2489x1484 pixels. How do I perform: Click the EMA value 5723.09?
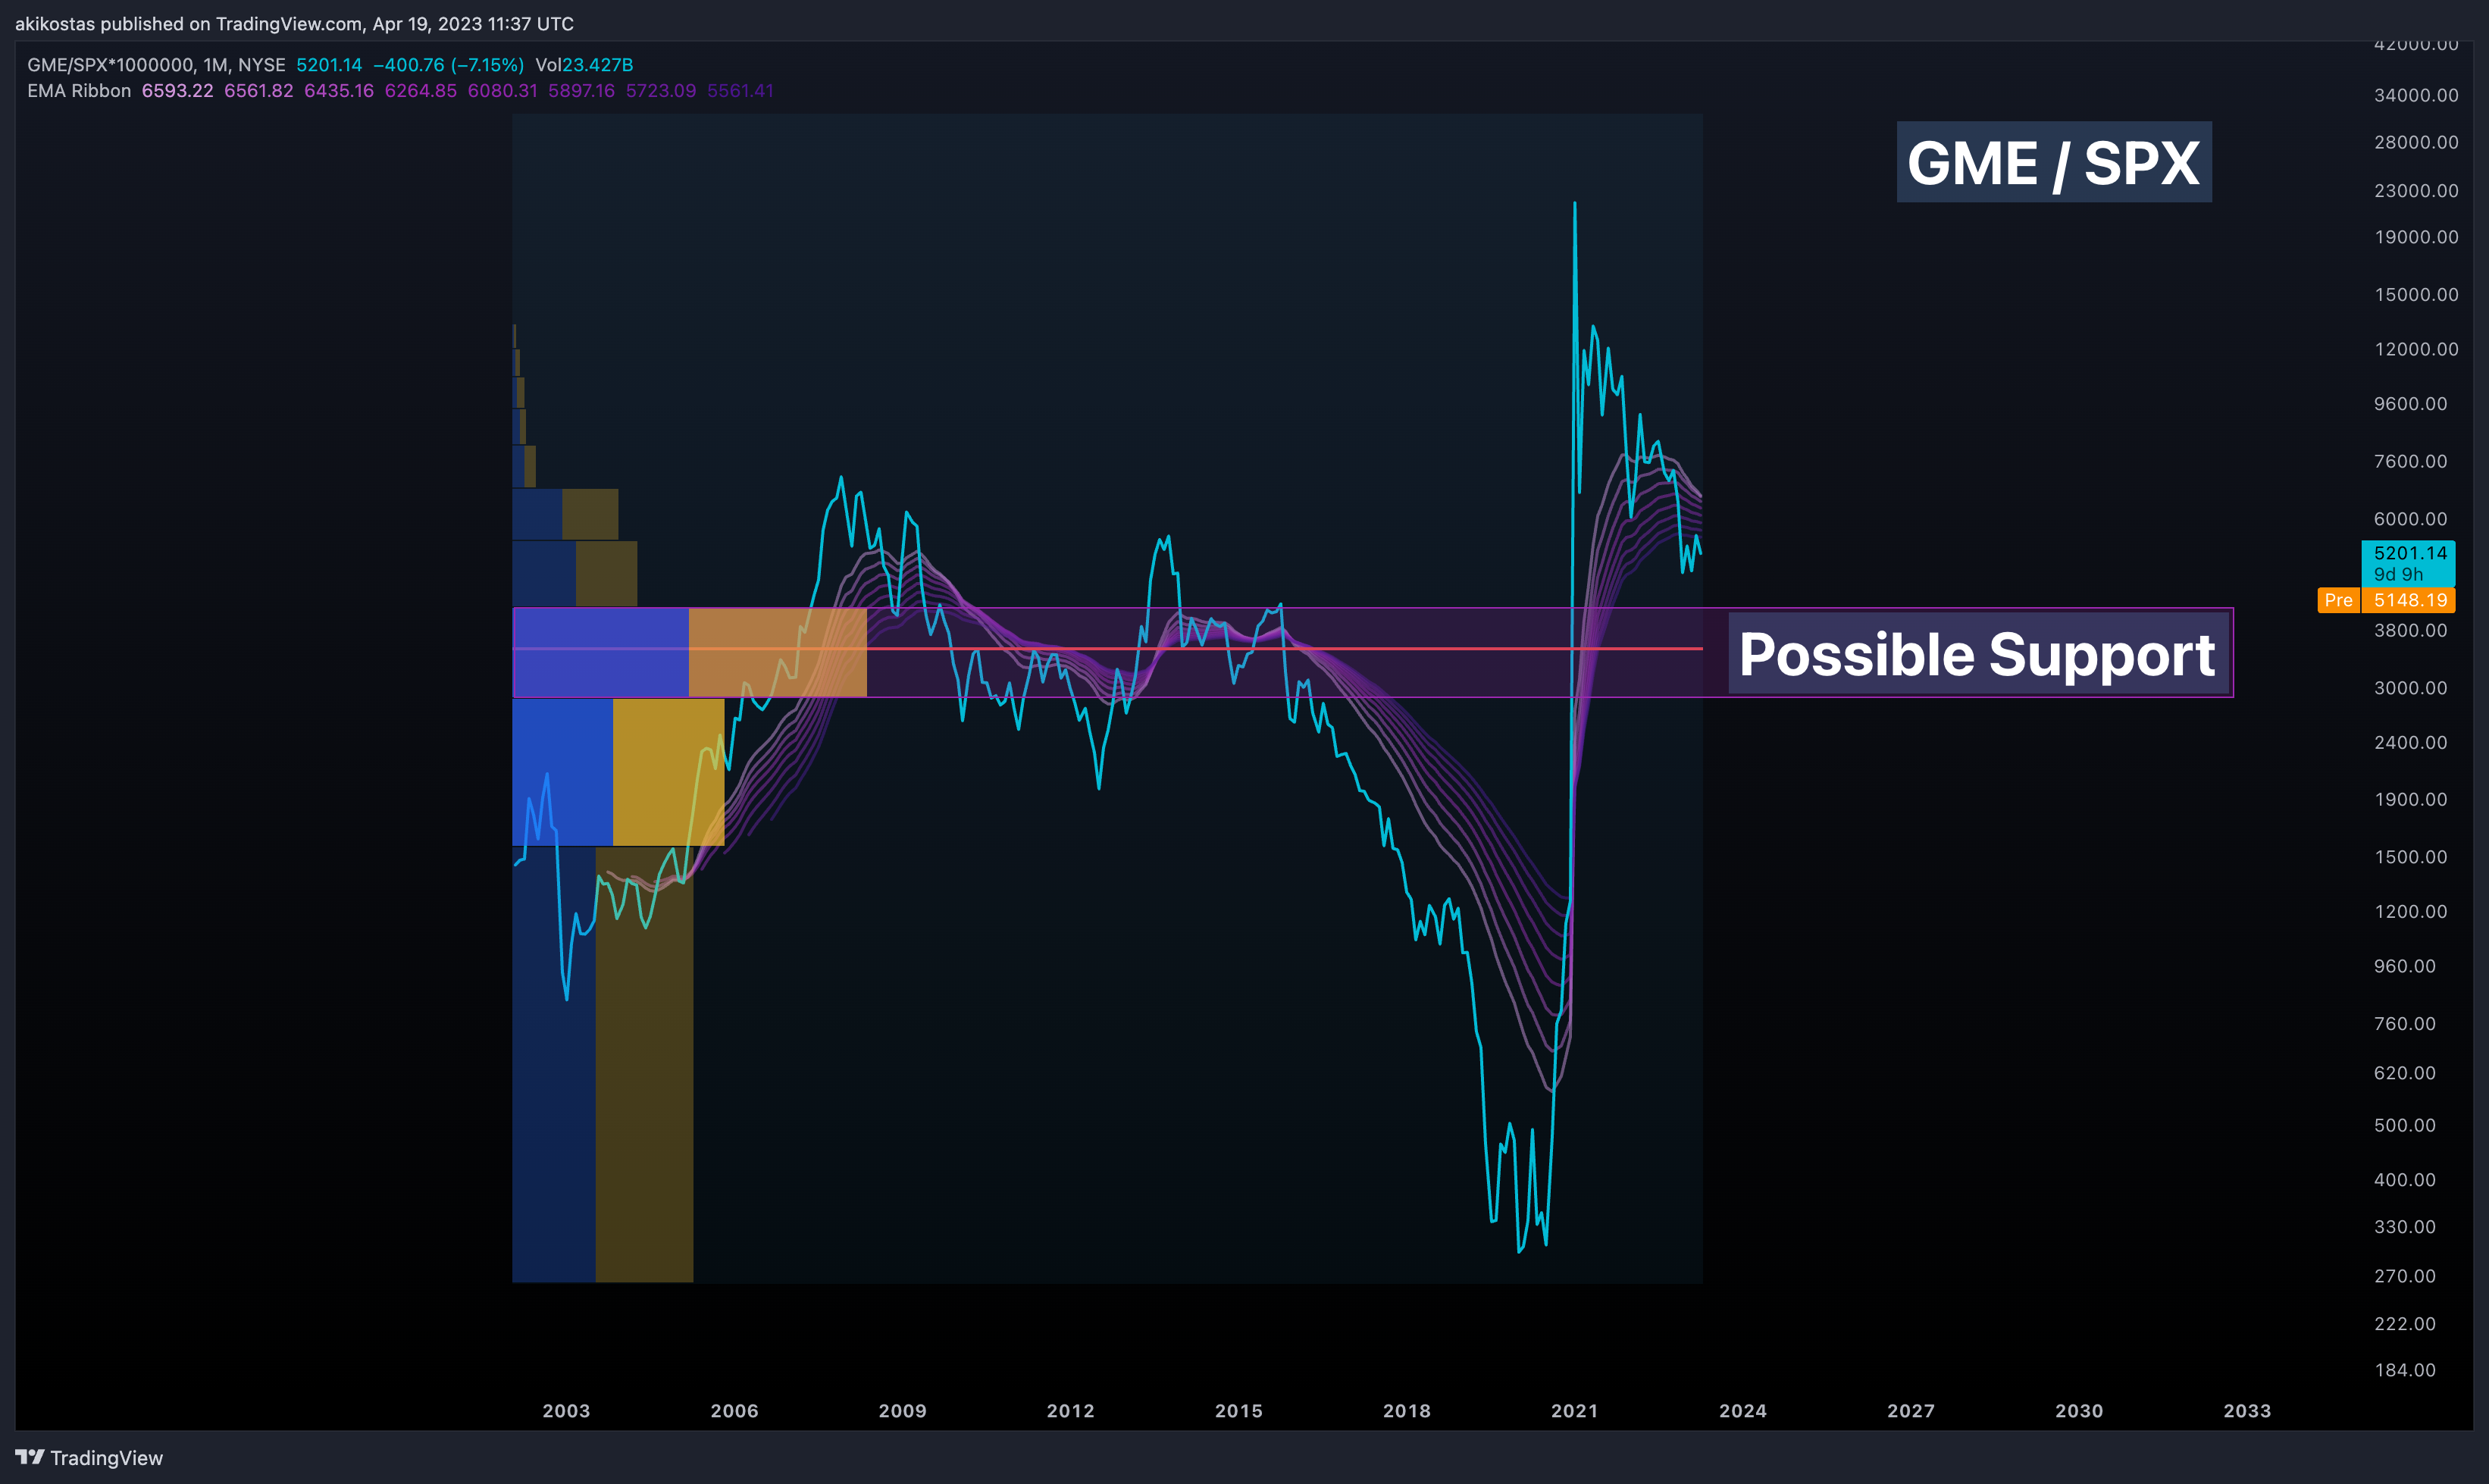click(660, 91)
